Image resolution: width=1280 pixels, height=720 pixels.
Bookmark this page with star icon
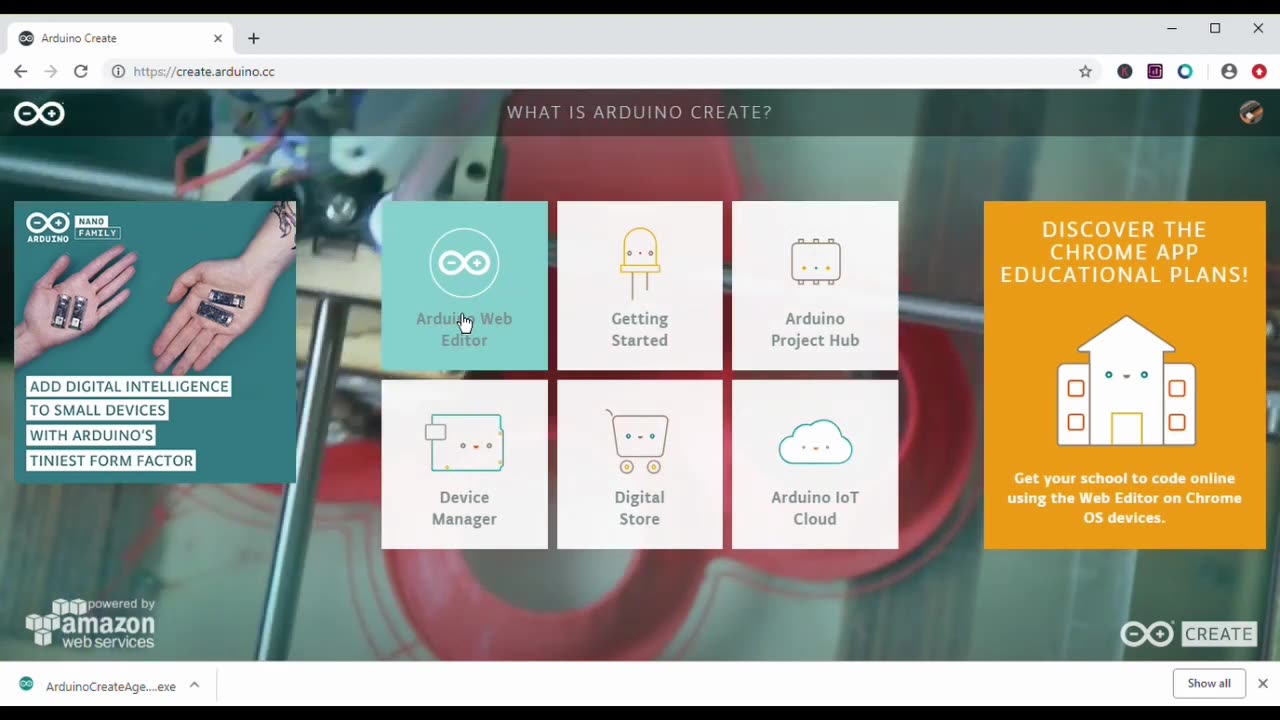pos(1085,71)
